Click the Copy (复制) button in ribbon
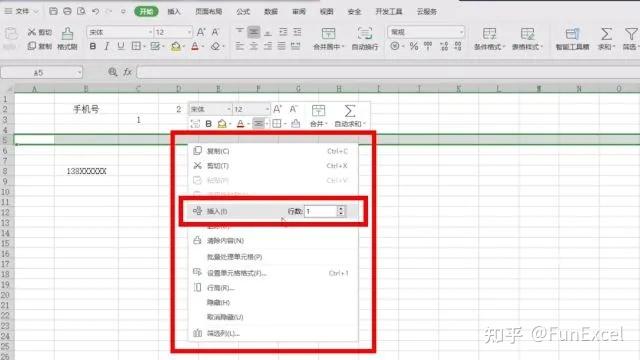The width and height of the screenshot is (640, 360). pos(40,46)
